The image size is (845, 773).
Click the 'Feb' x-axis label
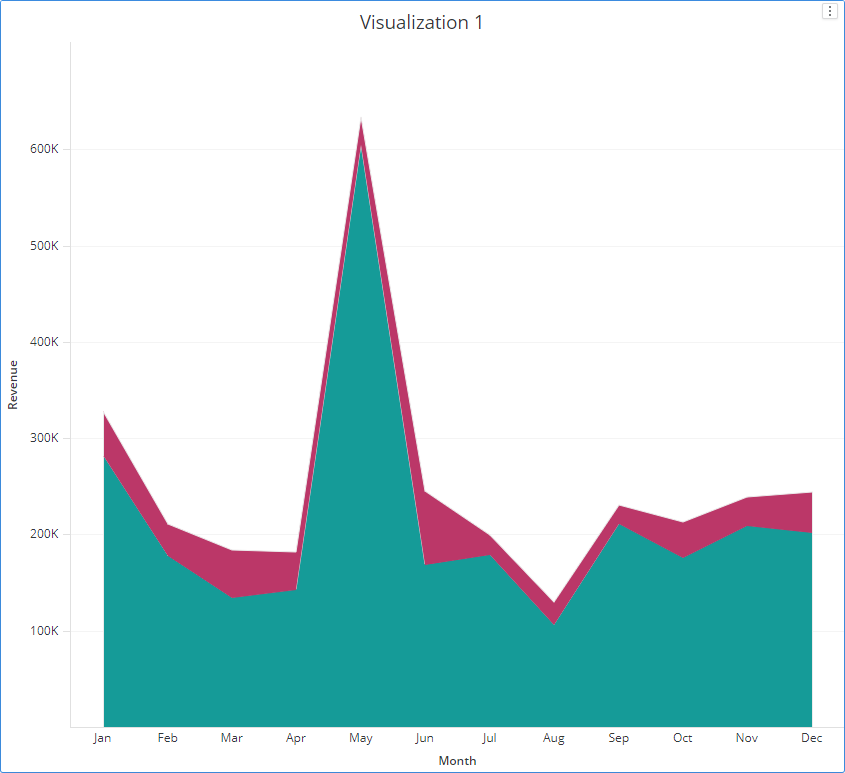pos(167,738)
